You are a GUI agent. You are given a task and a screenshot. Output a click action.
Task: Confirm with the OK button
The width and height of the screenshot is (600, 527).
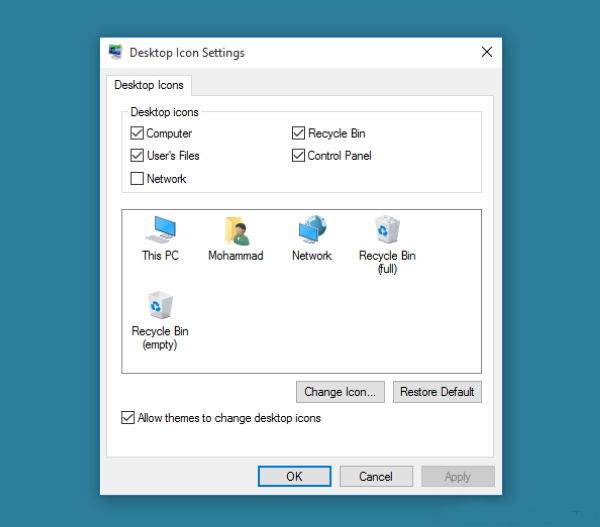(x=294, y=476)
